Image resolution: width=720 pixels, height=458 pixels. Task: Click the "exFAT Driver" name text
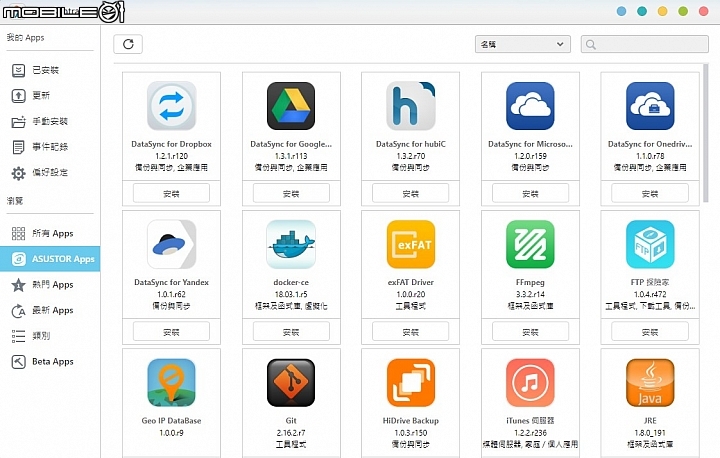[x=411, y=282]
